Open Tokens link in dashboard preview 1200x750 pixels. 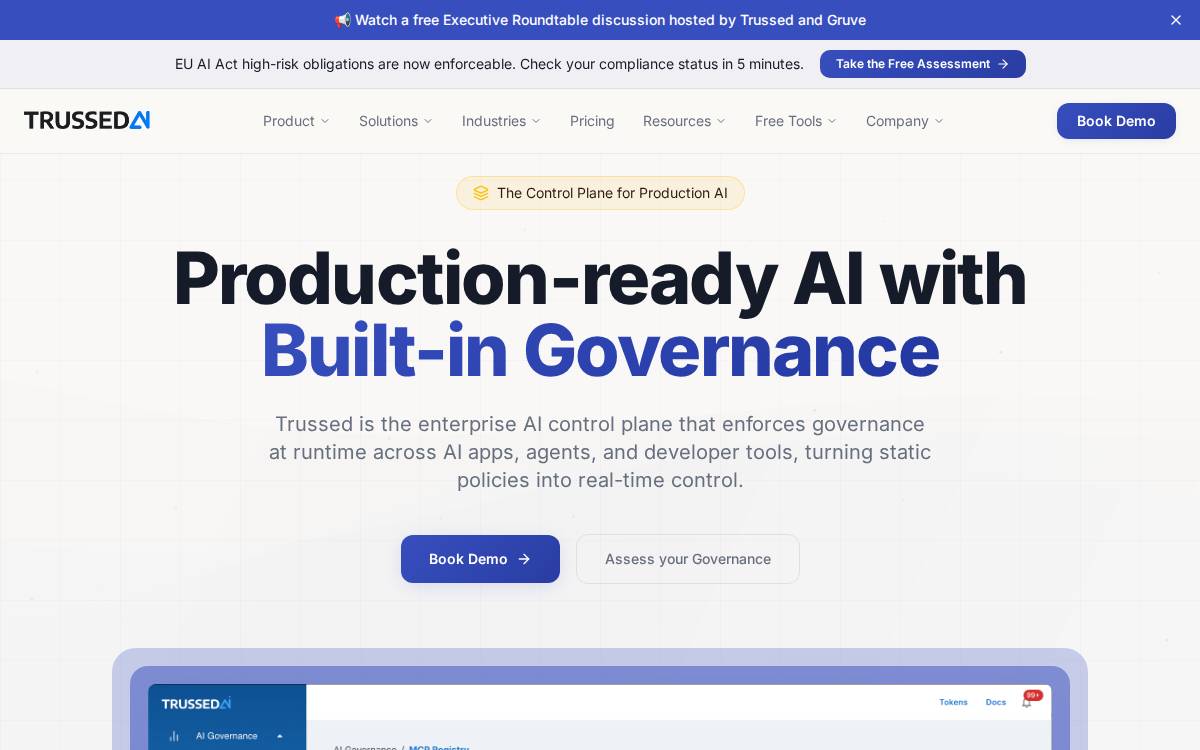953,702
